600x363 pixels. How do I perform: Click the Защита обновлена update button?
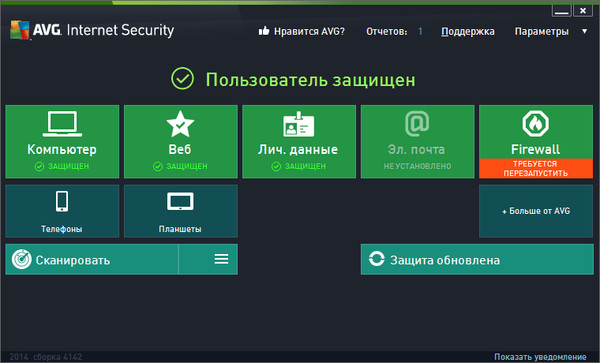click(477, 259)
